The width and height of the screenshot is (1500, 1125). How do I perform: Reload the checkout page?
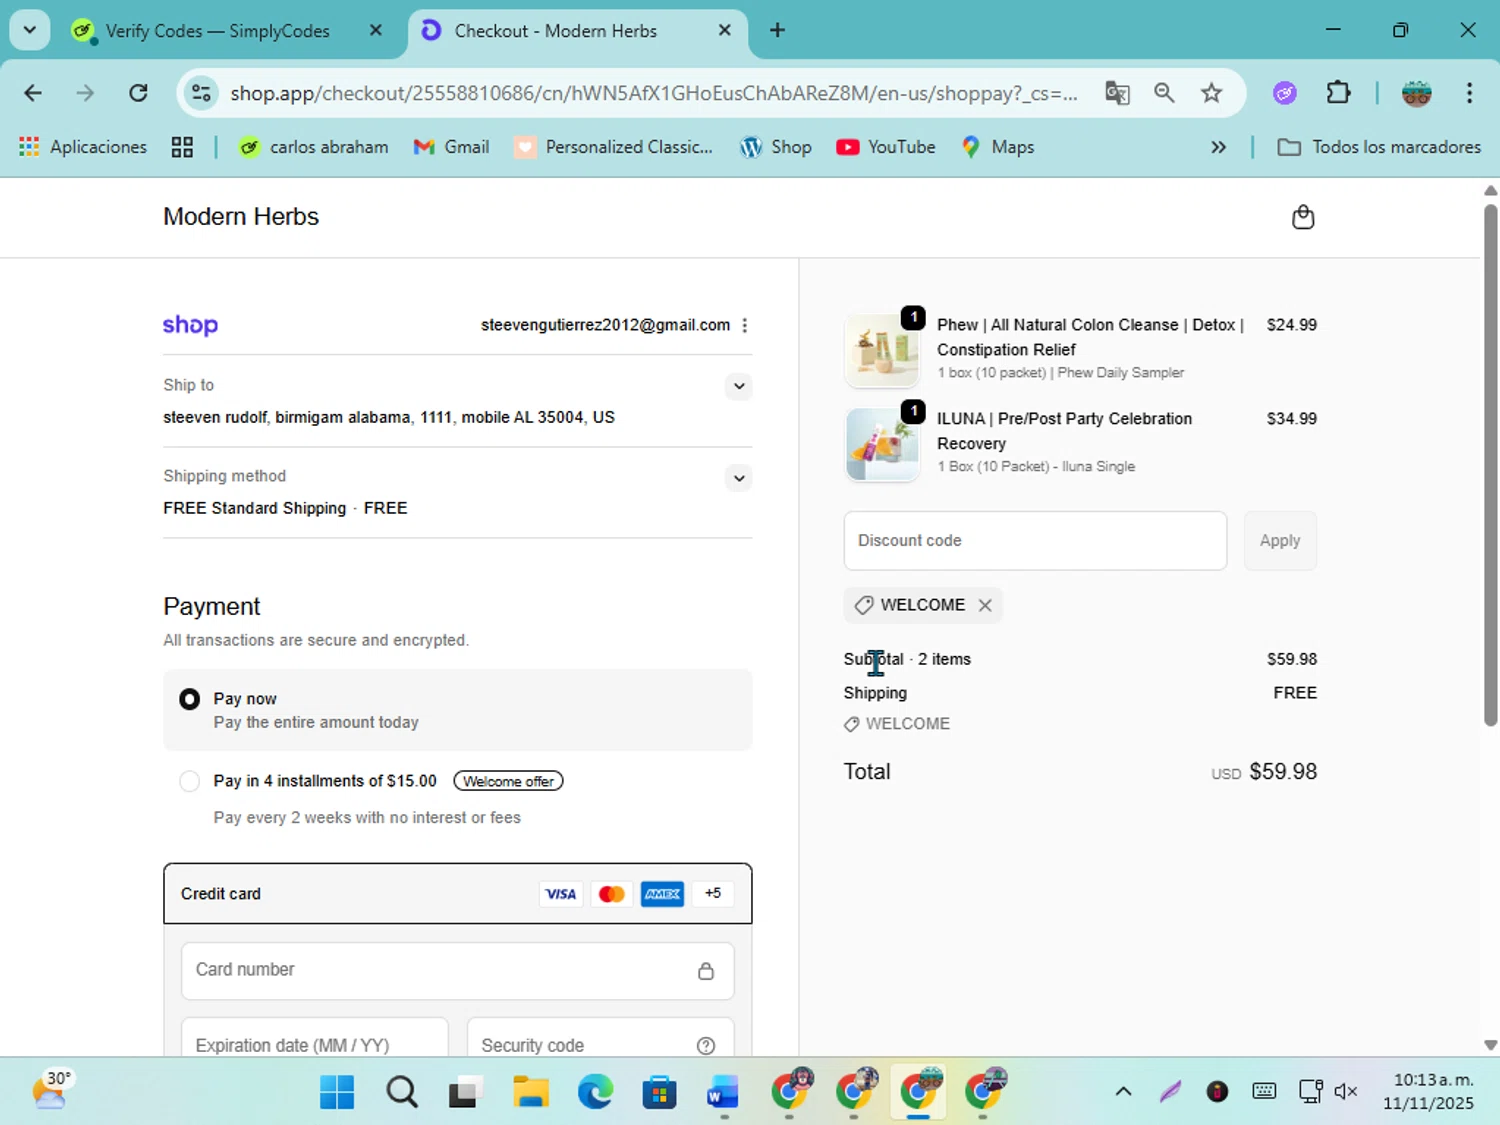[138, 93]
